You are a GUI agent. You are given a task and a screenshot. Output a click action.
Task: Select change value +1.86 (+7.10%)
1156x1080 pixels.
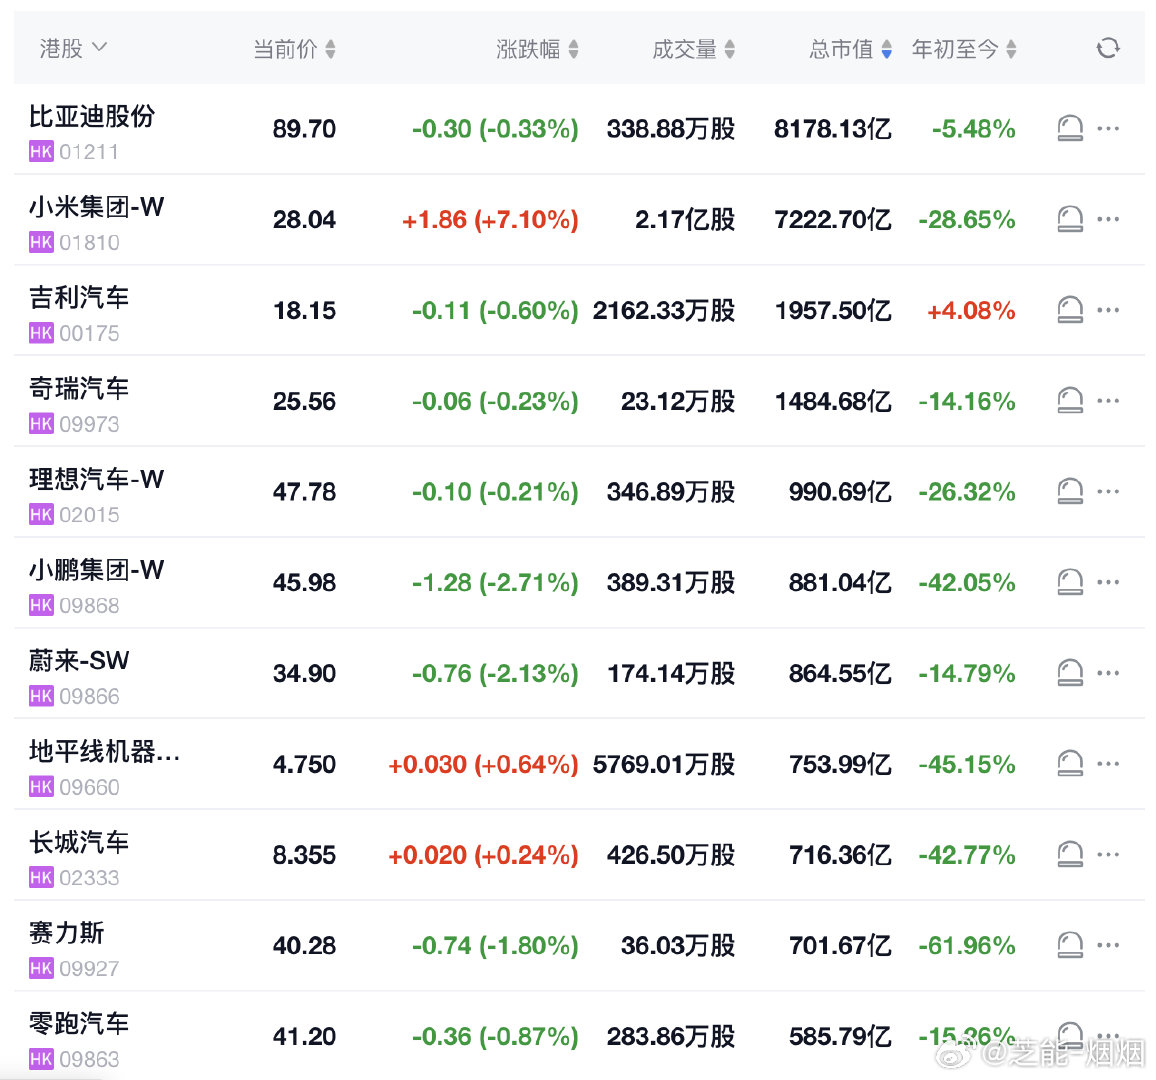(x=490, y=220)
